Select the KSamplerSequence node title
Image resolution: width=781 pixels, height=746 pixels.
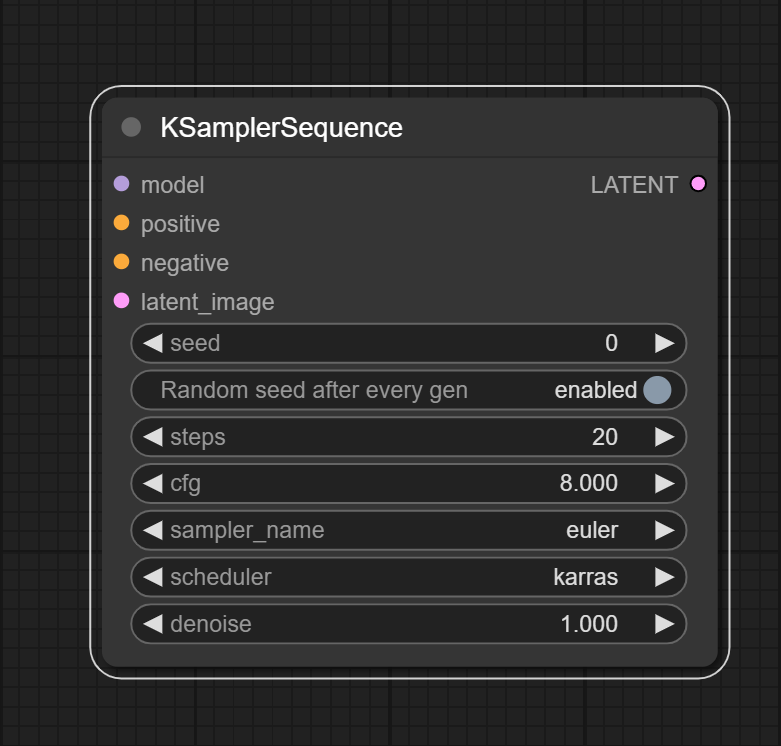click(x=281, y=128)
